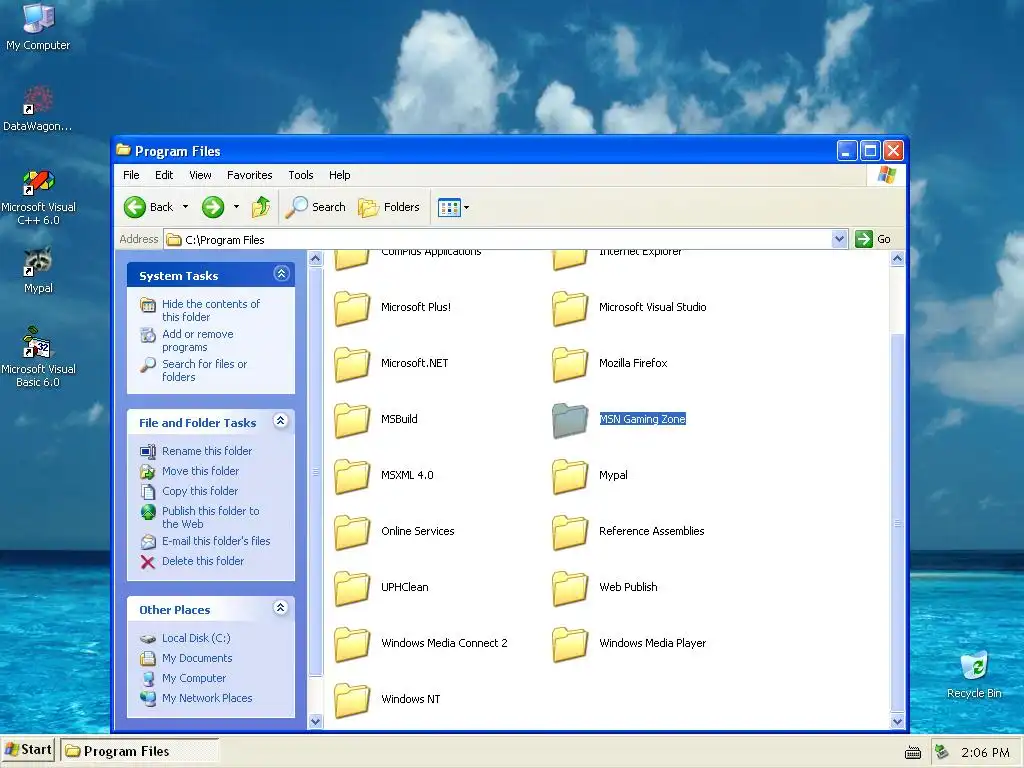Select the Mypal folder in Program Files
This screenshot has width=1024, height=768.
569,477
